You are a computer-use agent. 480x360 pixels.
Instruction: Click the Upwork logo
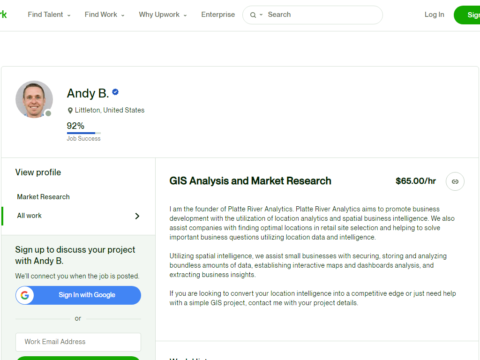pyautogui.click(x=3, y=14)
